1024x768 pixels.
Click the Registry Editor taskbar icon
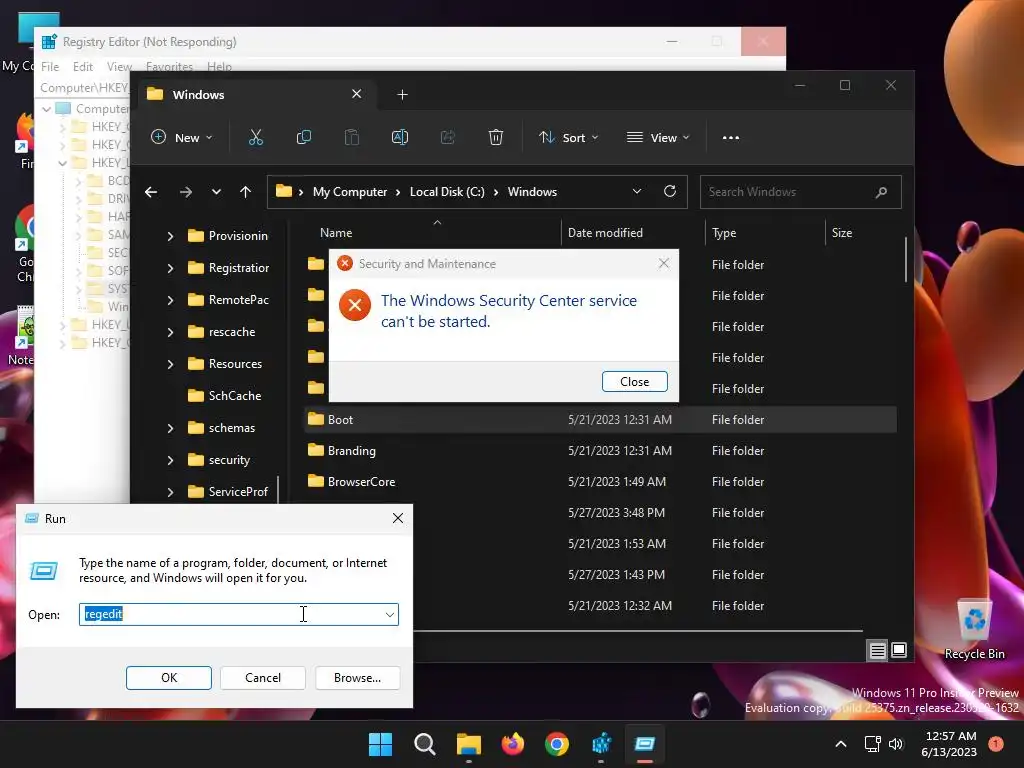[x=601, y=744]
